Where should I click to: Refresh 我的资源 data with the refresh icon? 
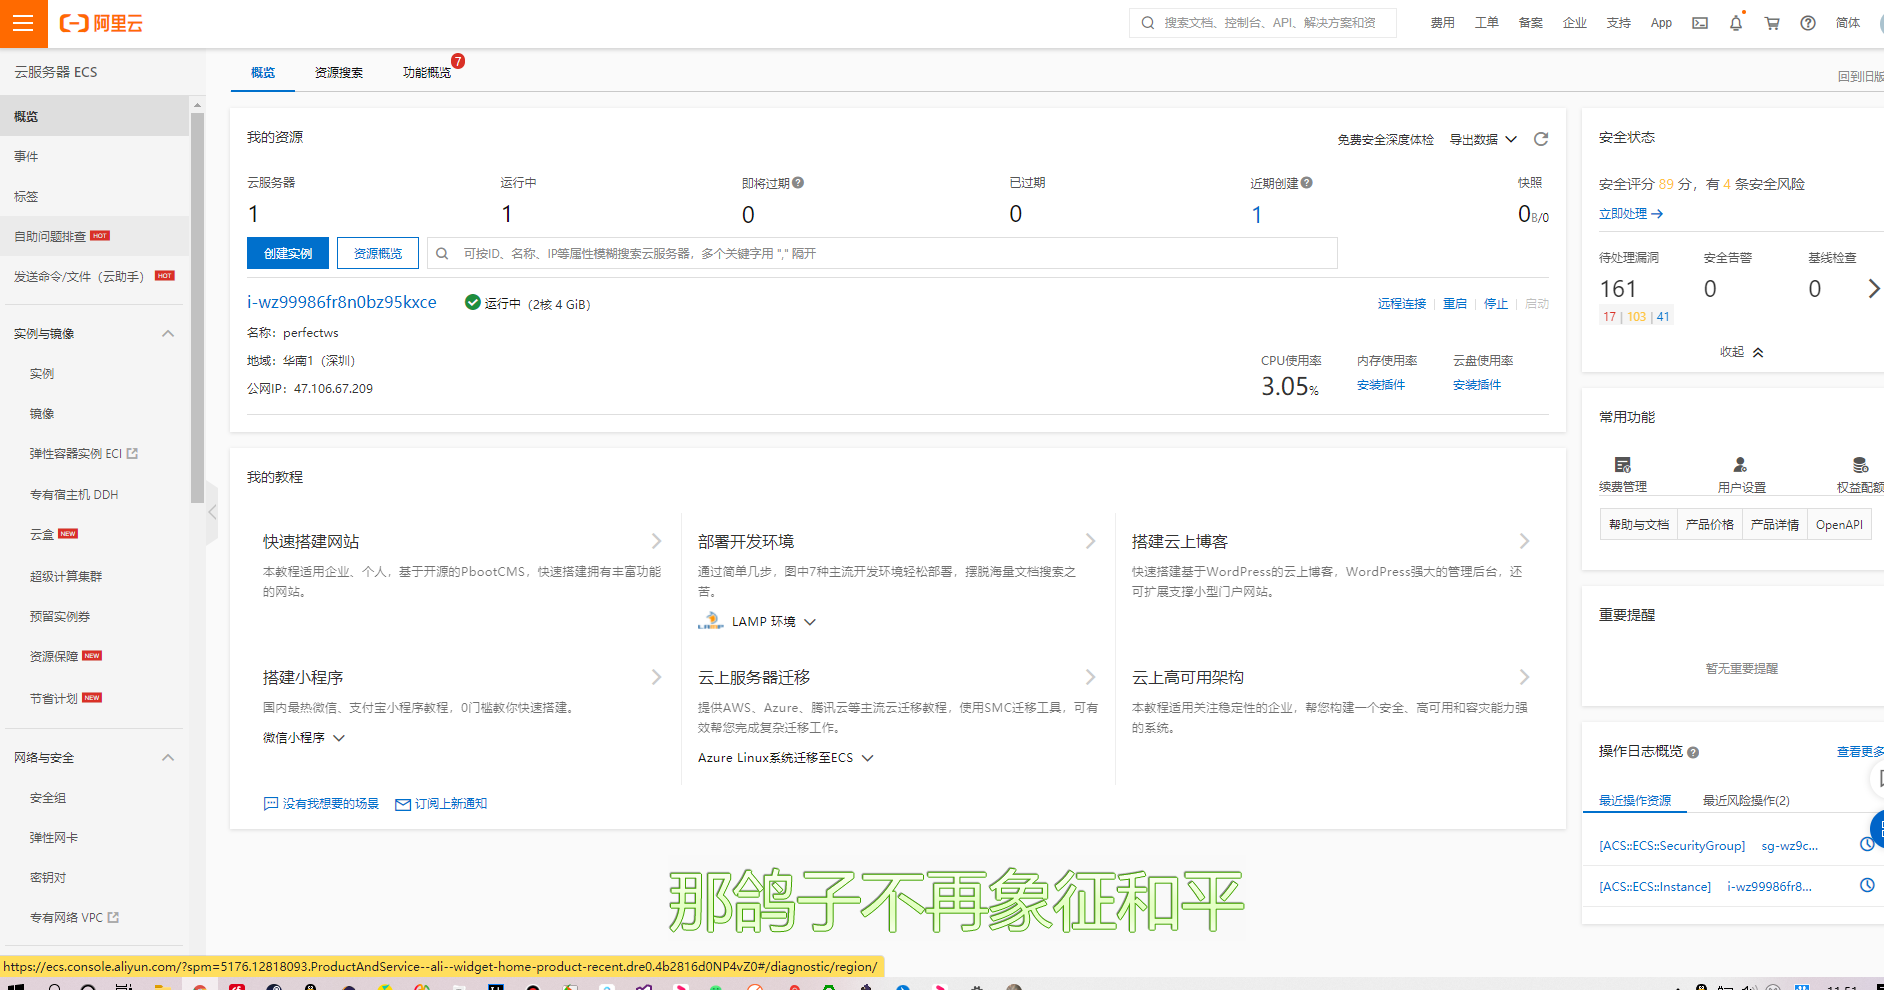(x=1540, y=139)
